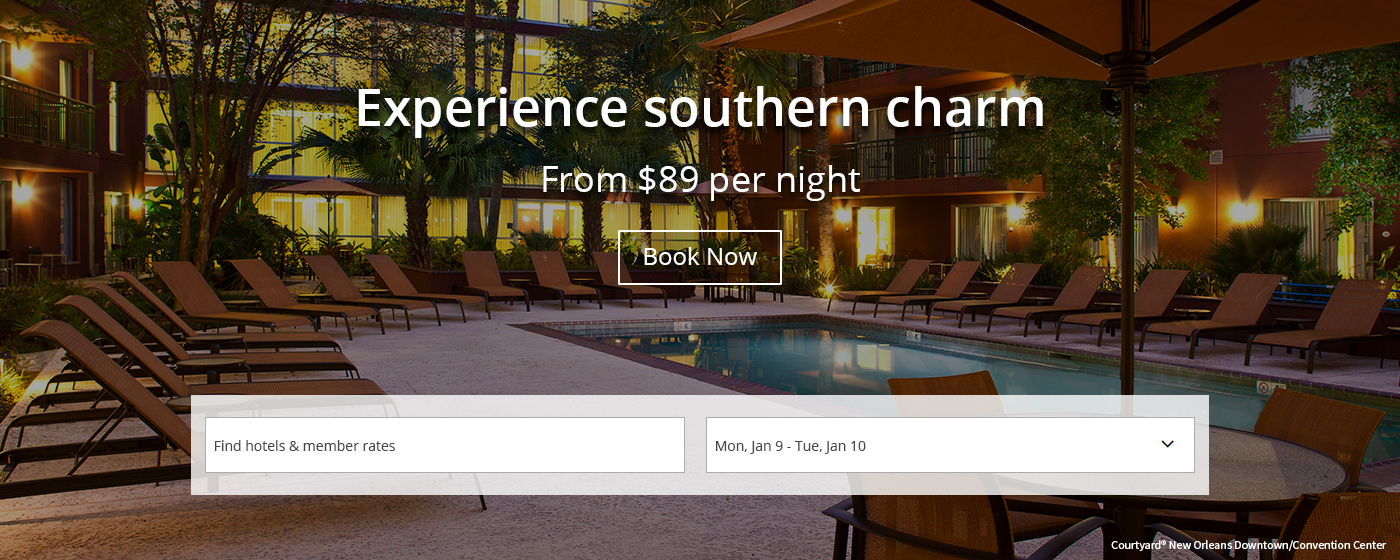This screenshot has height=560, width=1400.
Task: Click the Experience southern charm headline
Action: [x=699, y=108]
